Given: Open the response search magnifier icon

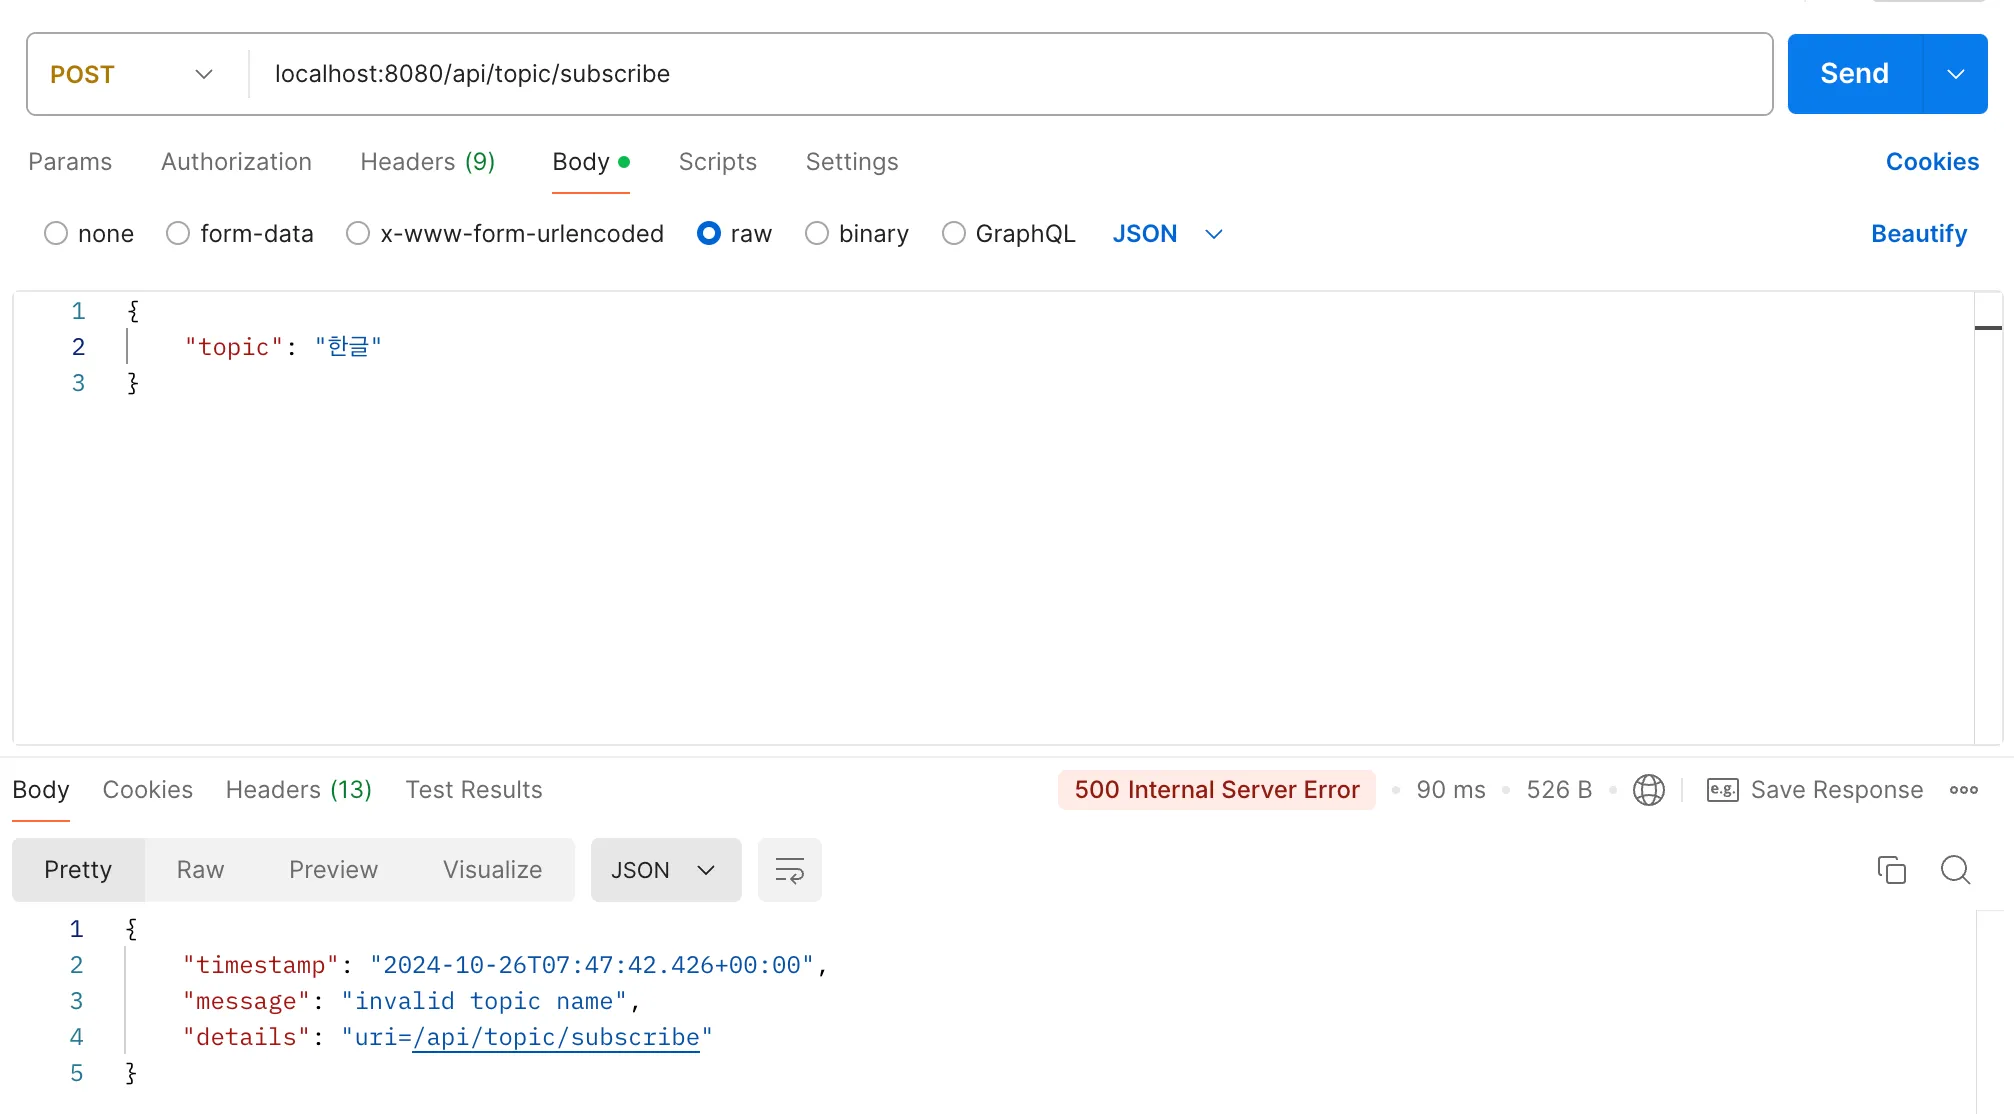Looking at the screenshot, I should pos(1955,870).
